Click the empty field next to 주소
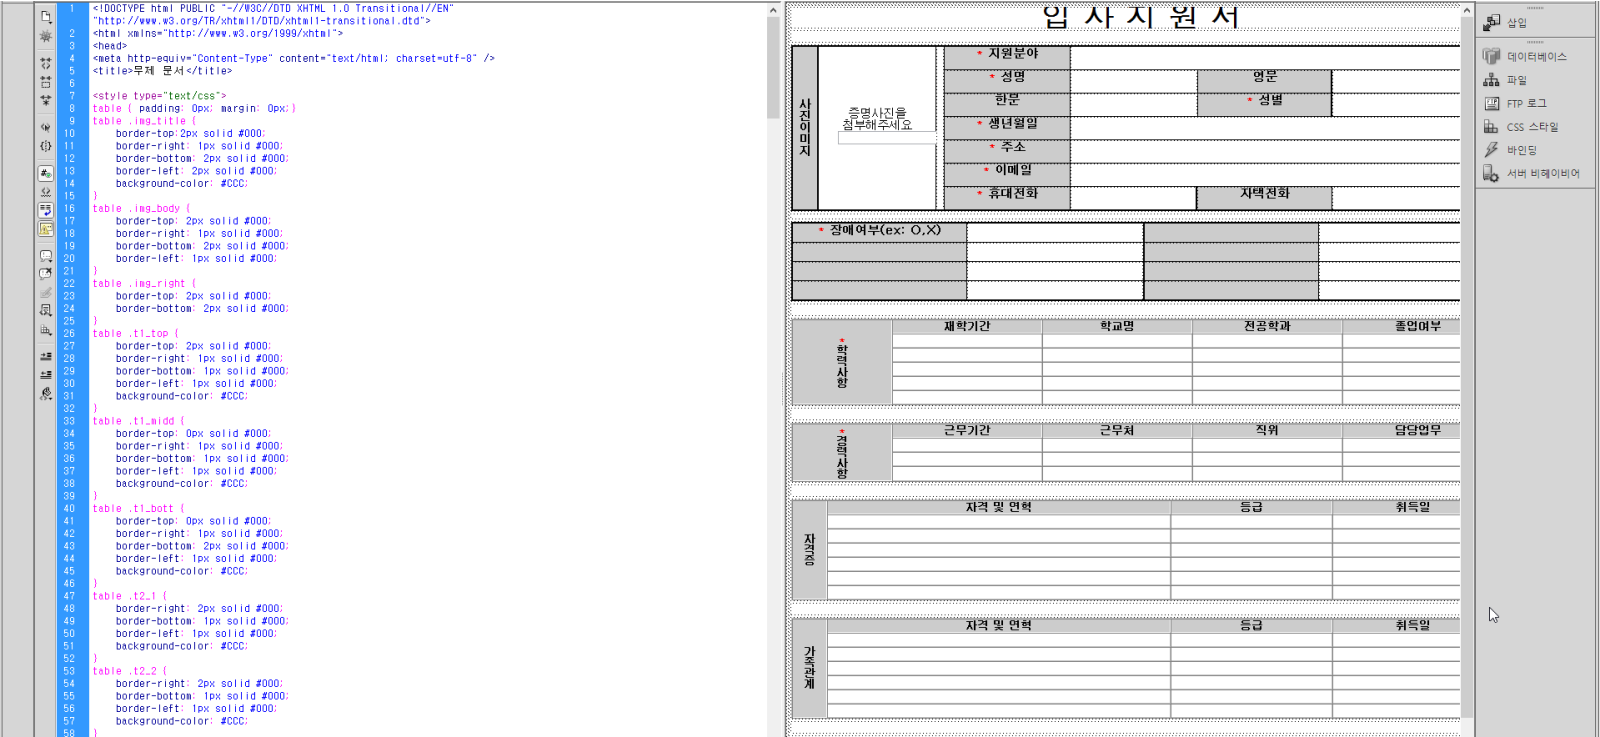The width and height of the screenshot is (1600, 737). [x=1265, y=152]
